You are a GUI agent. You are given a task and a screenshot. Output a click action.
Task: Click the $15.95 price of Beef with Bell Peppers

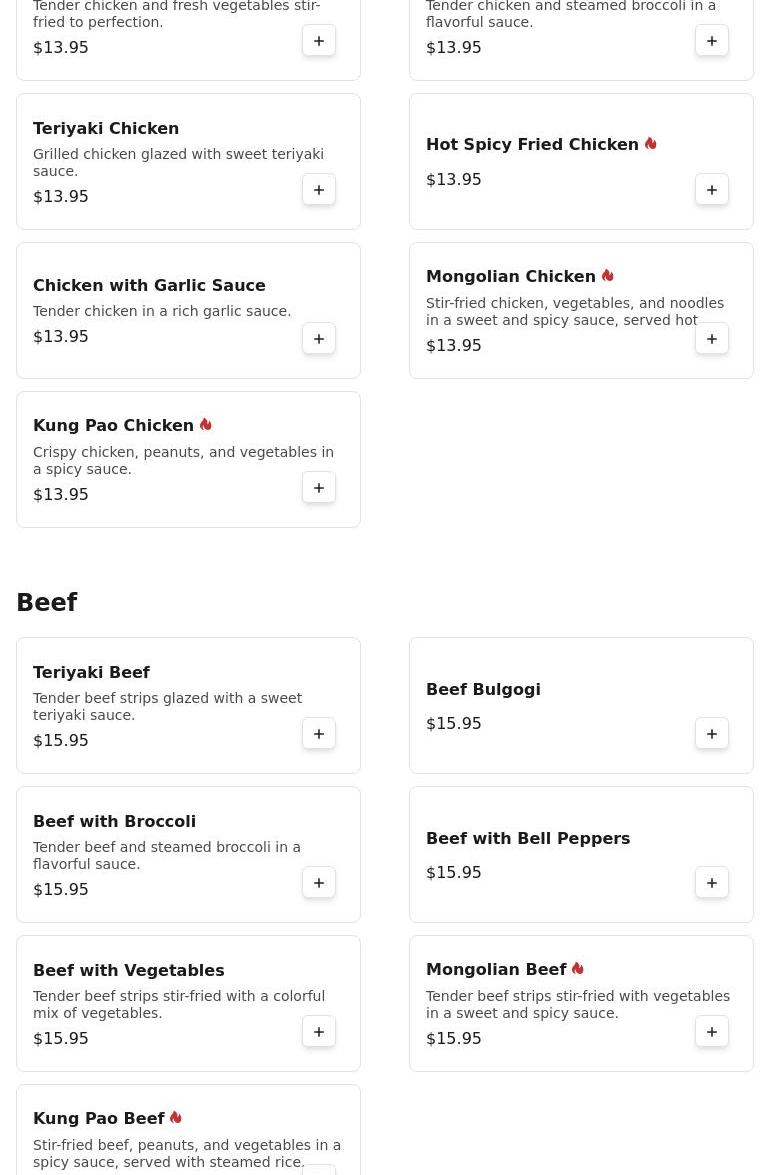(x=454, y=872)
